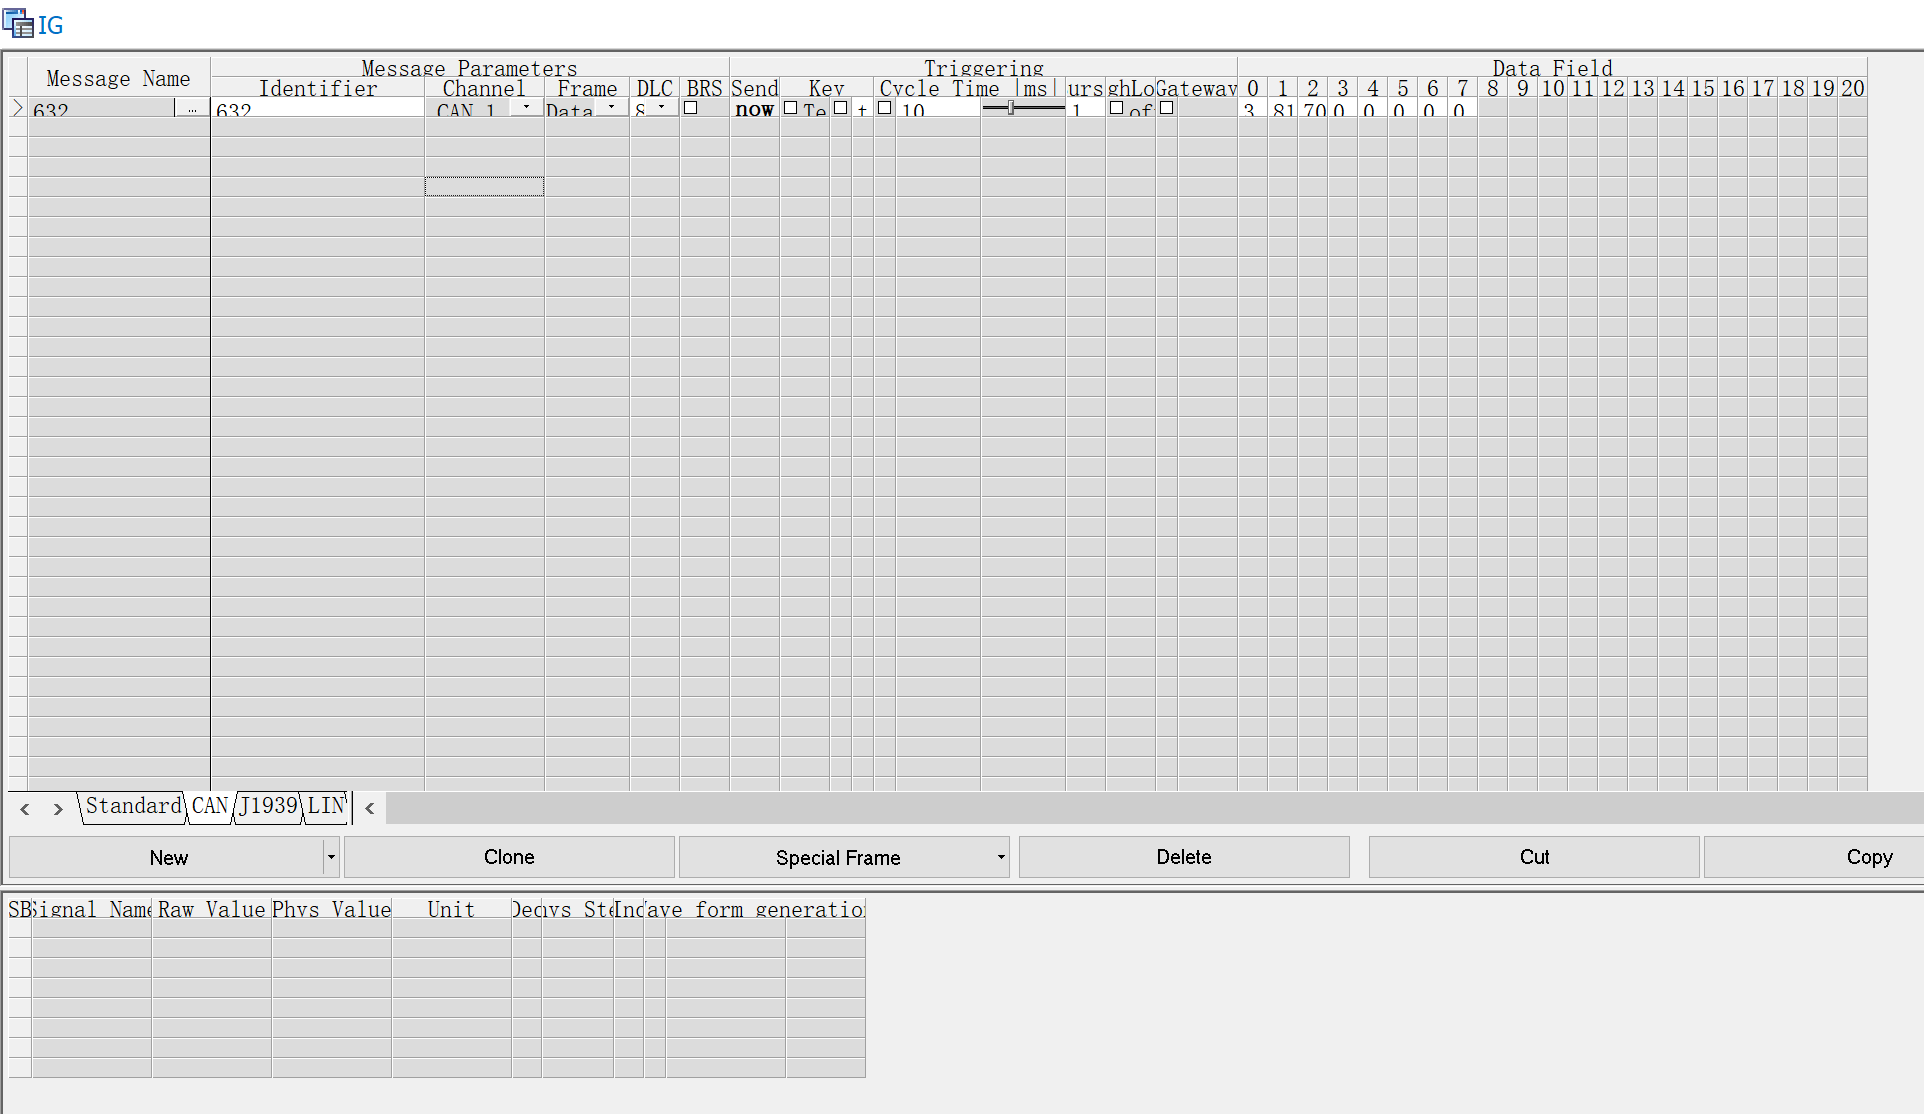
Task: Switch to the Standard tab
Action: tap(133, 806)
